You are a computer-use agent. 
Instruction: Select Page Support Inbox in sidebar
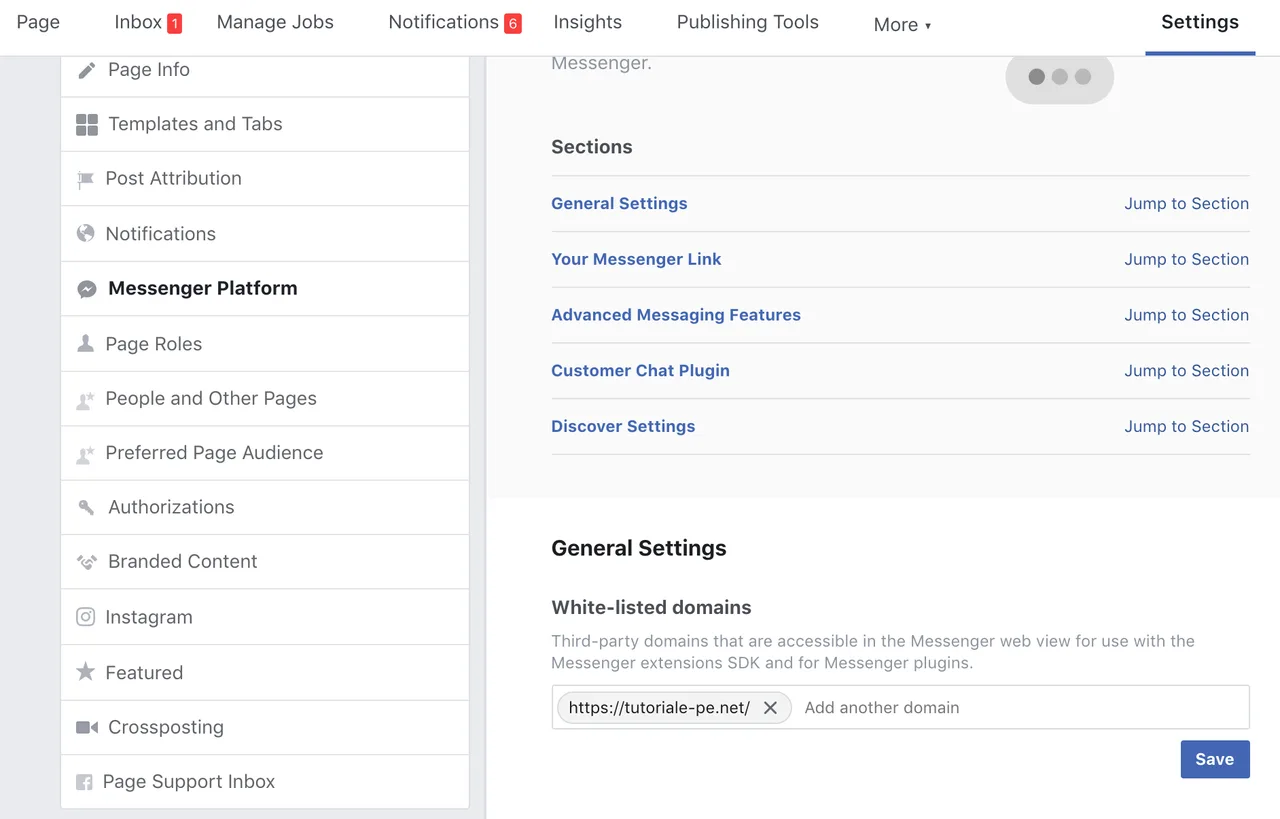pos(189,782)
